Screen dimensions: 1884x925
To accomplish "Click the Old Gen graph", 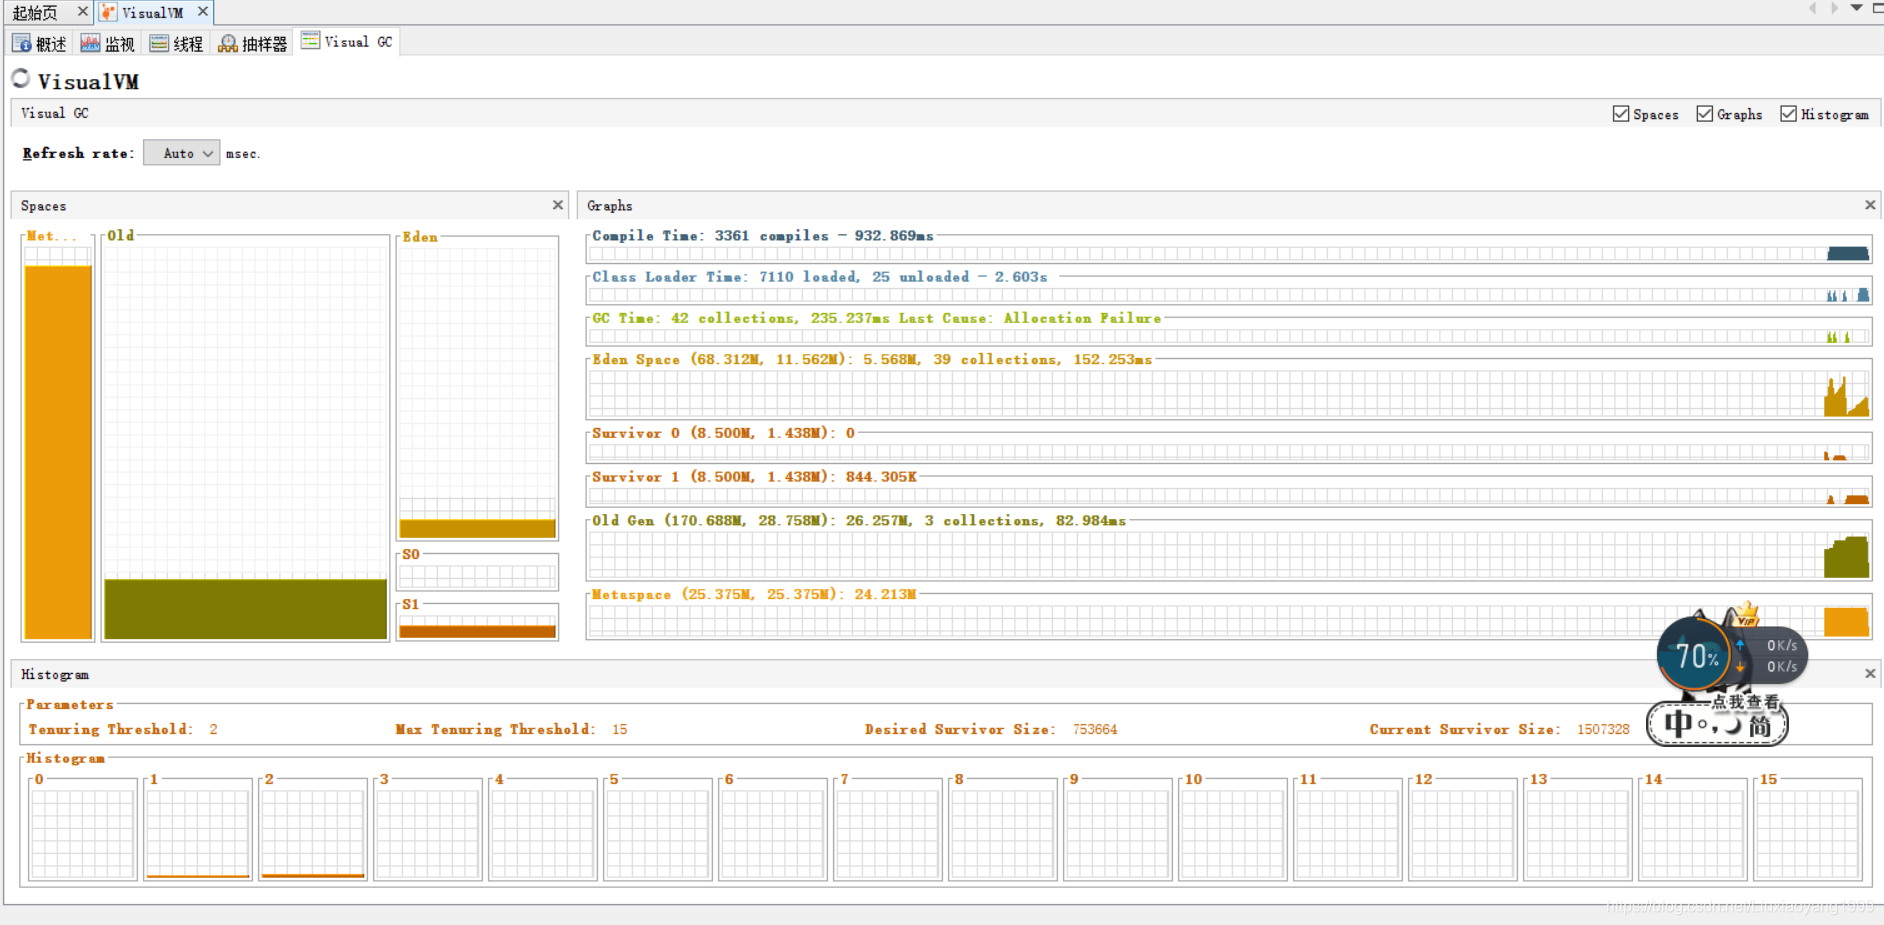I will pos(1229,555).
